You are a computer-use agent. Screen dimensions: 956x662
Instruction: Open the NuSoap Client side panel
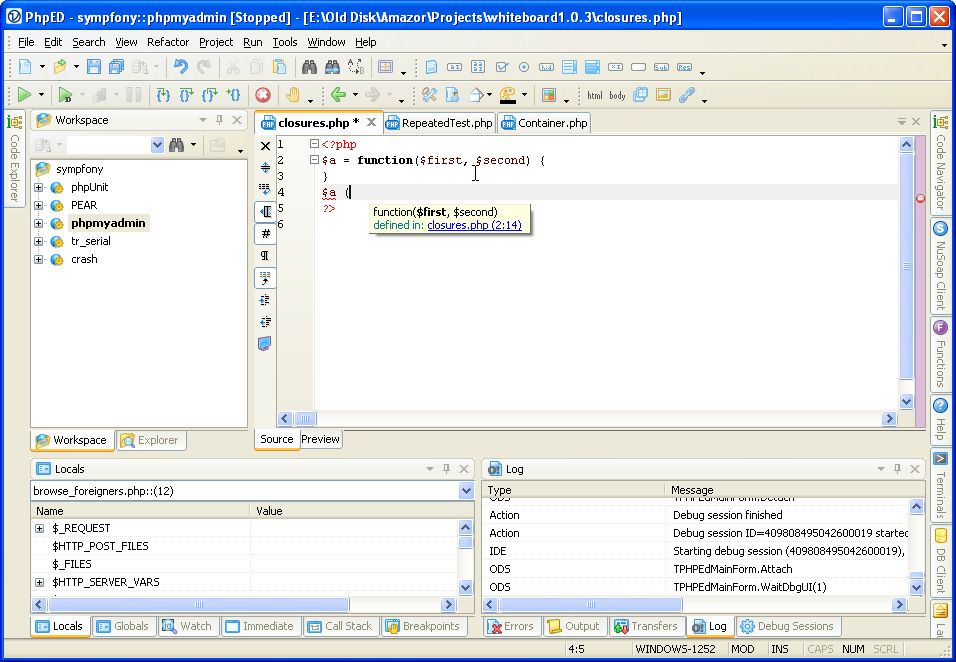point(940,266)
